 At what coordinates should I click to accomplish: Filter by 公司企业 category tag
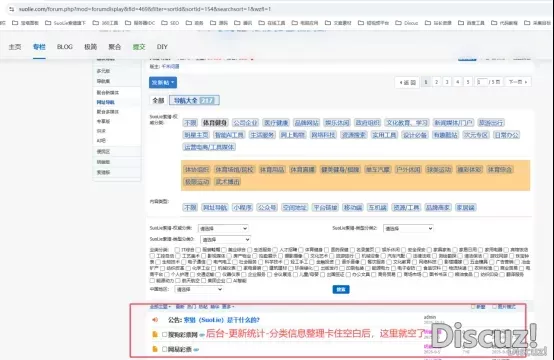coord(245,123)
